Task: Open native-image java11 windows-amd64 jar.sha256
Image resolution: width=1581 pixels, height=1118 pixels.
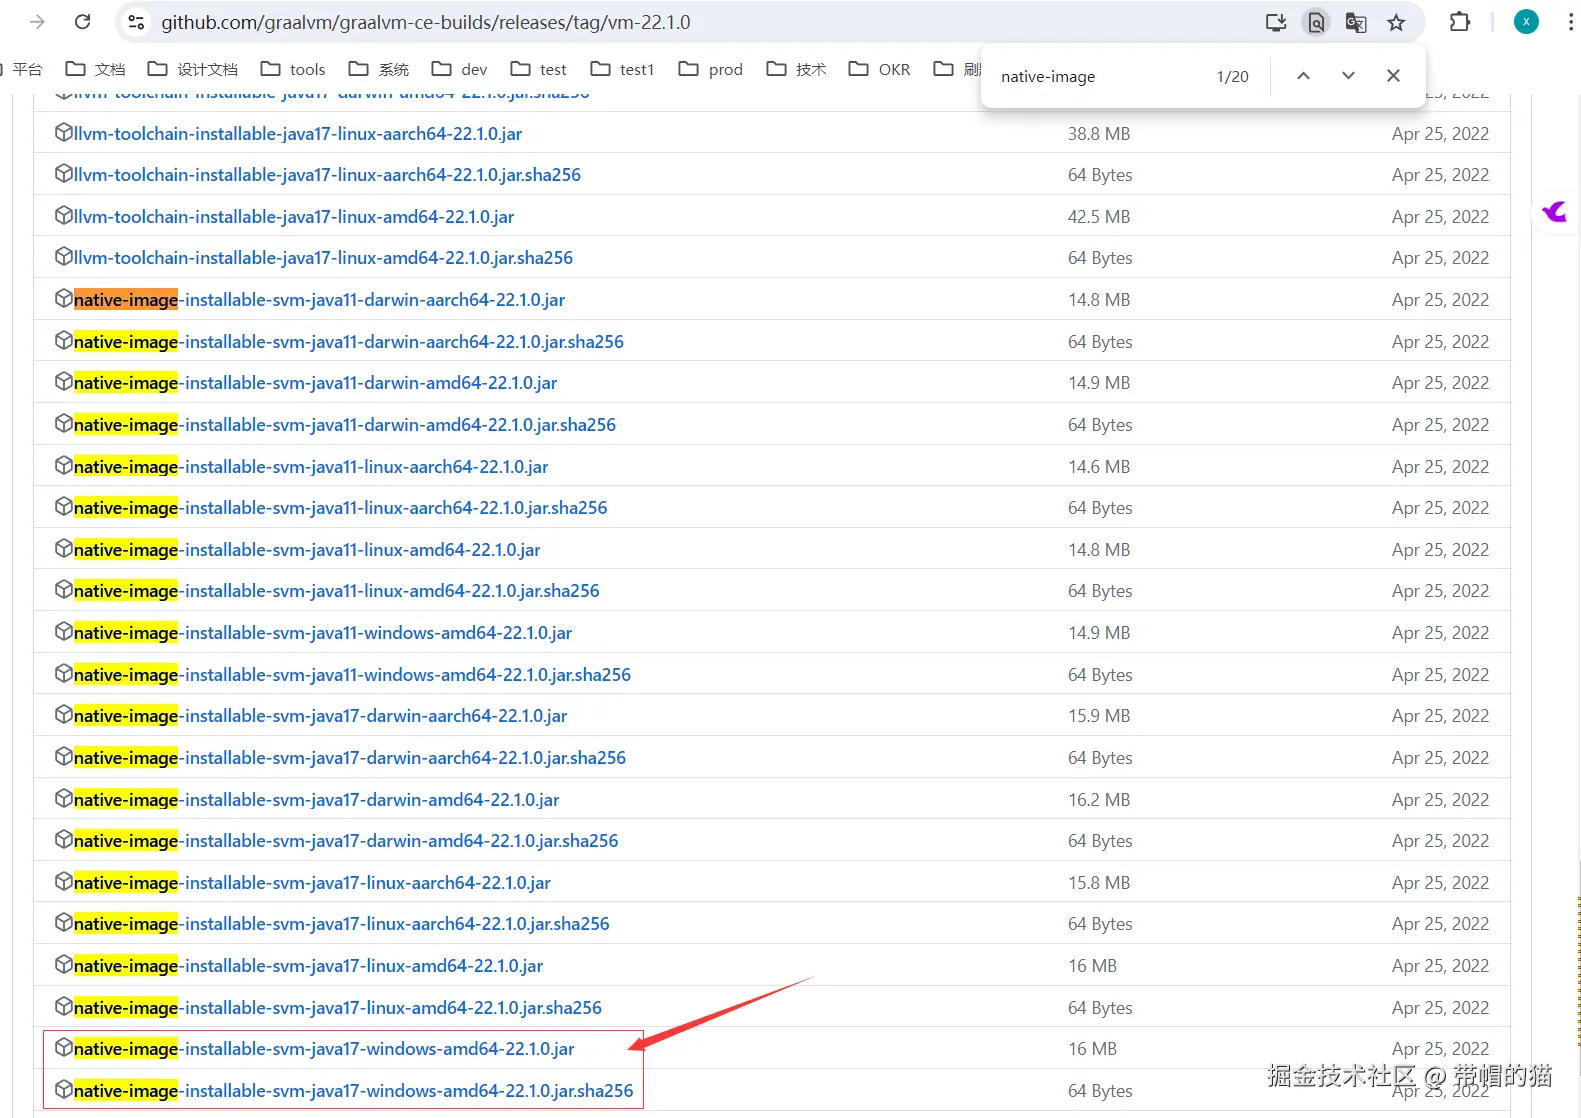Action: pos(352,675)
